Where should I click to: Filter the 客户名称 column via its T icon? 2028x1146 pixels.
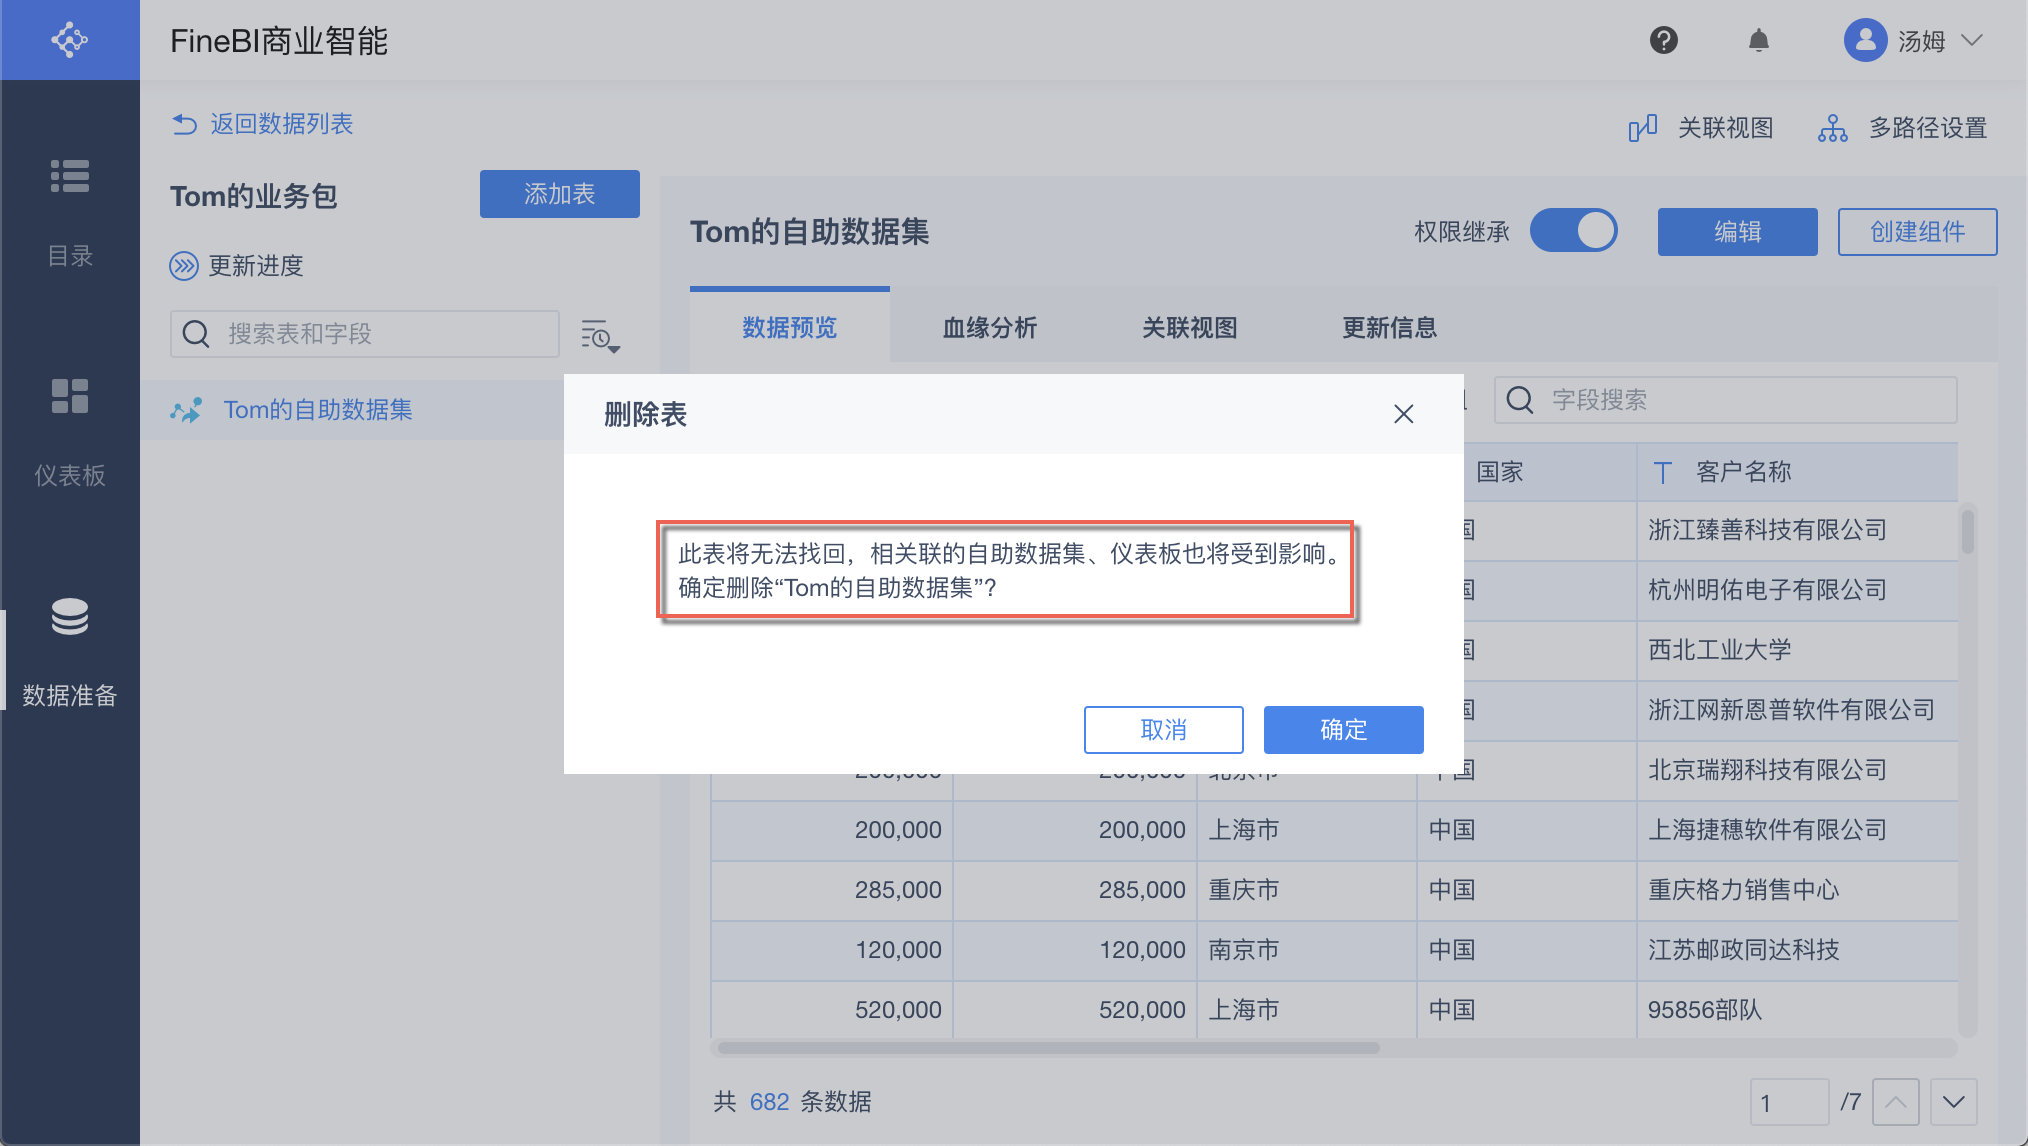click(1663, 472)
